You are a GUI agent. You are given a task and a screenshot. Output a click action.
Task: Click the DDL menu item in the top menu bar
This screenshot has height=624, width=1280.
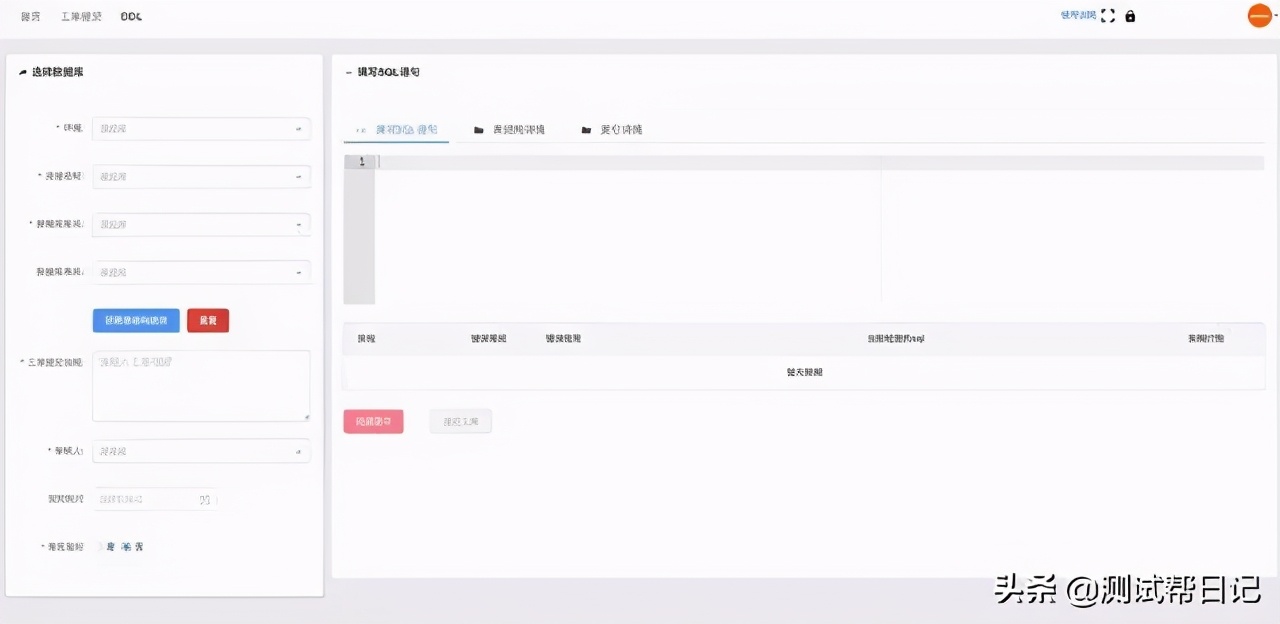click(x=129, y=16)
